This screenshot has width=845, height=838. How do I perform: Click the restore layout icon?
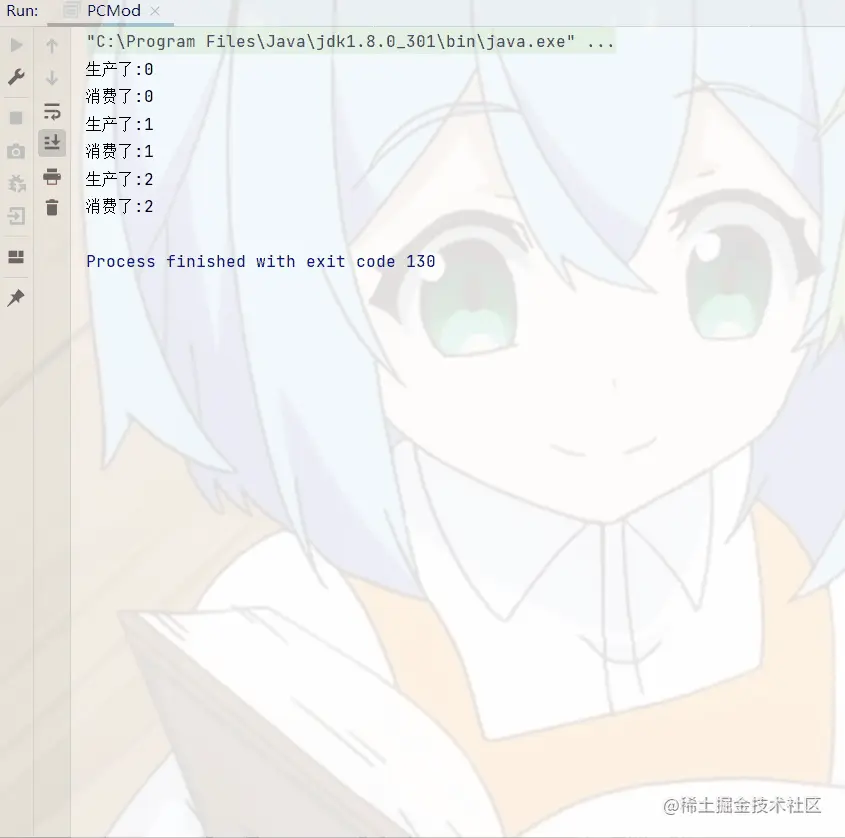click(x=16, y=257)
